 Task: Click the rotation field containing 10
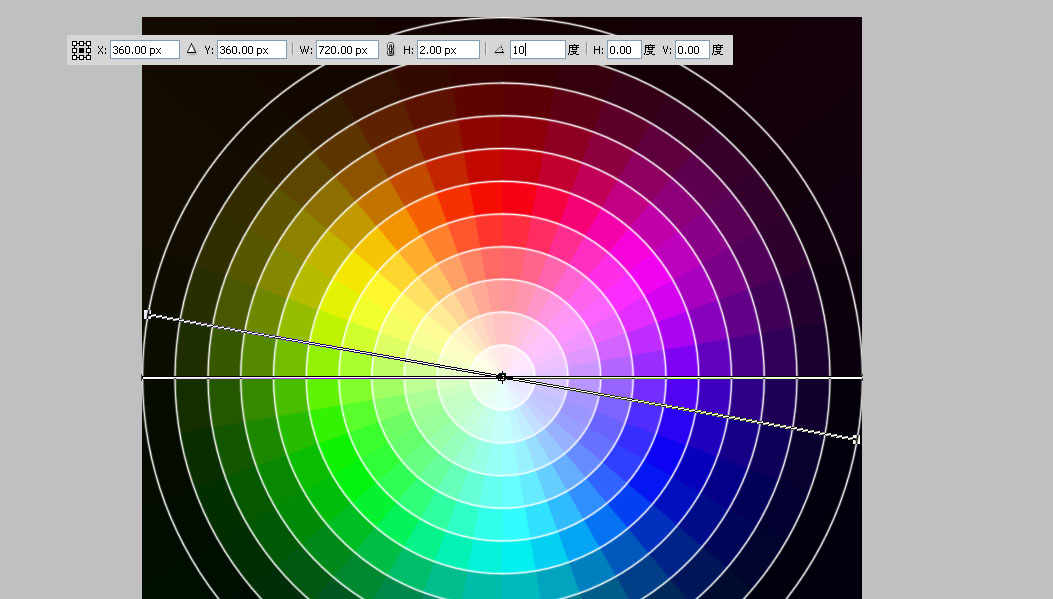click(537, 50)
